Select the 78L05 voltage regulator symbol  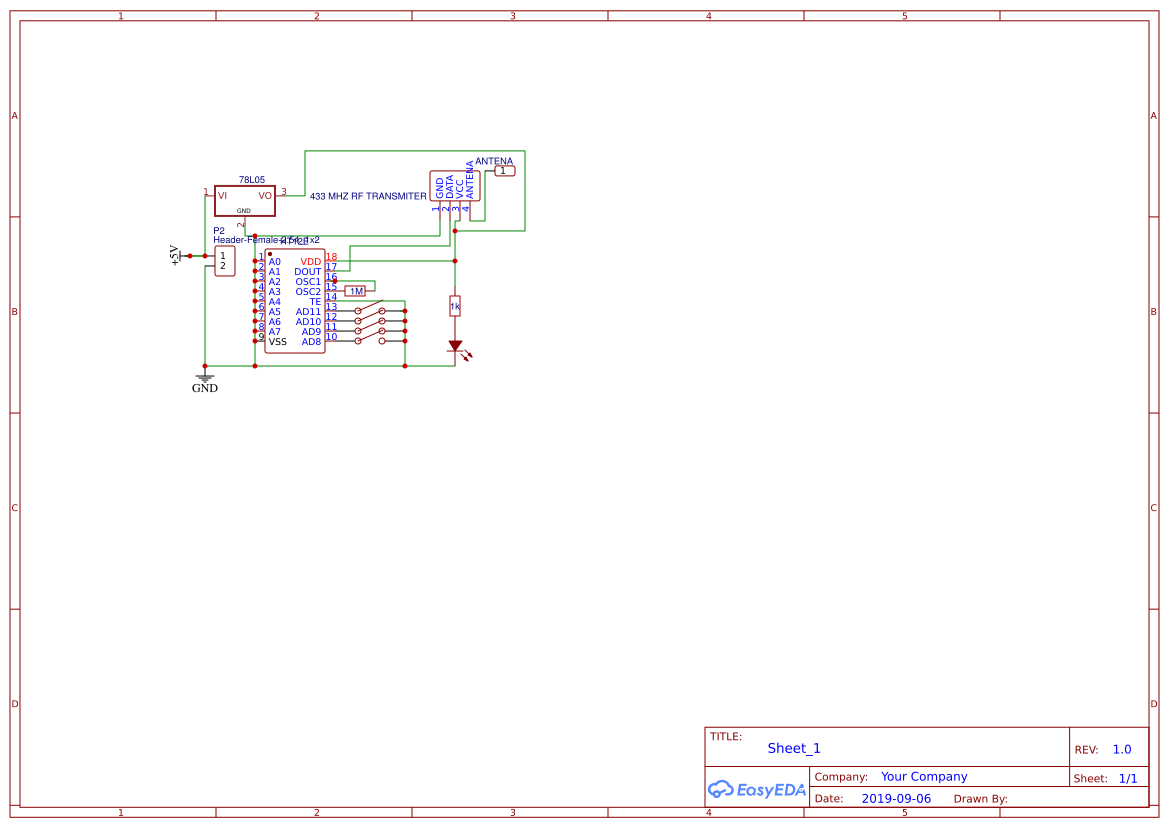(245, 199)
